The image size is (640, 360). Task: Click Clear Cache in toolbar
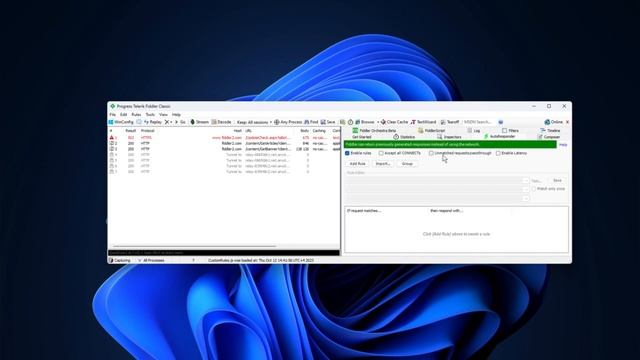(394, 122)
